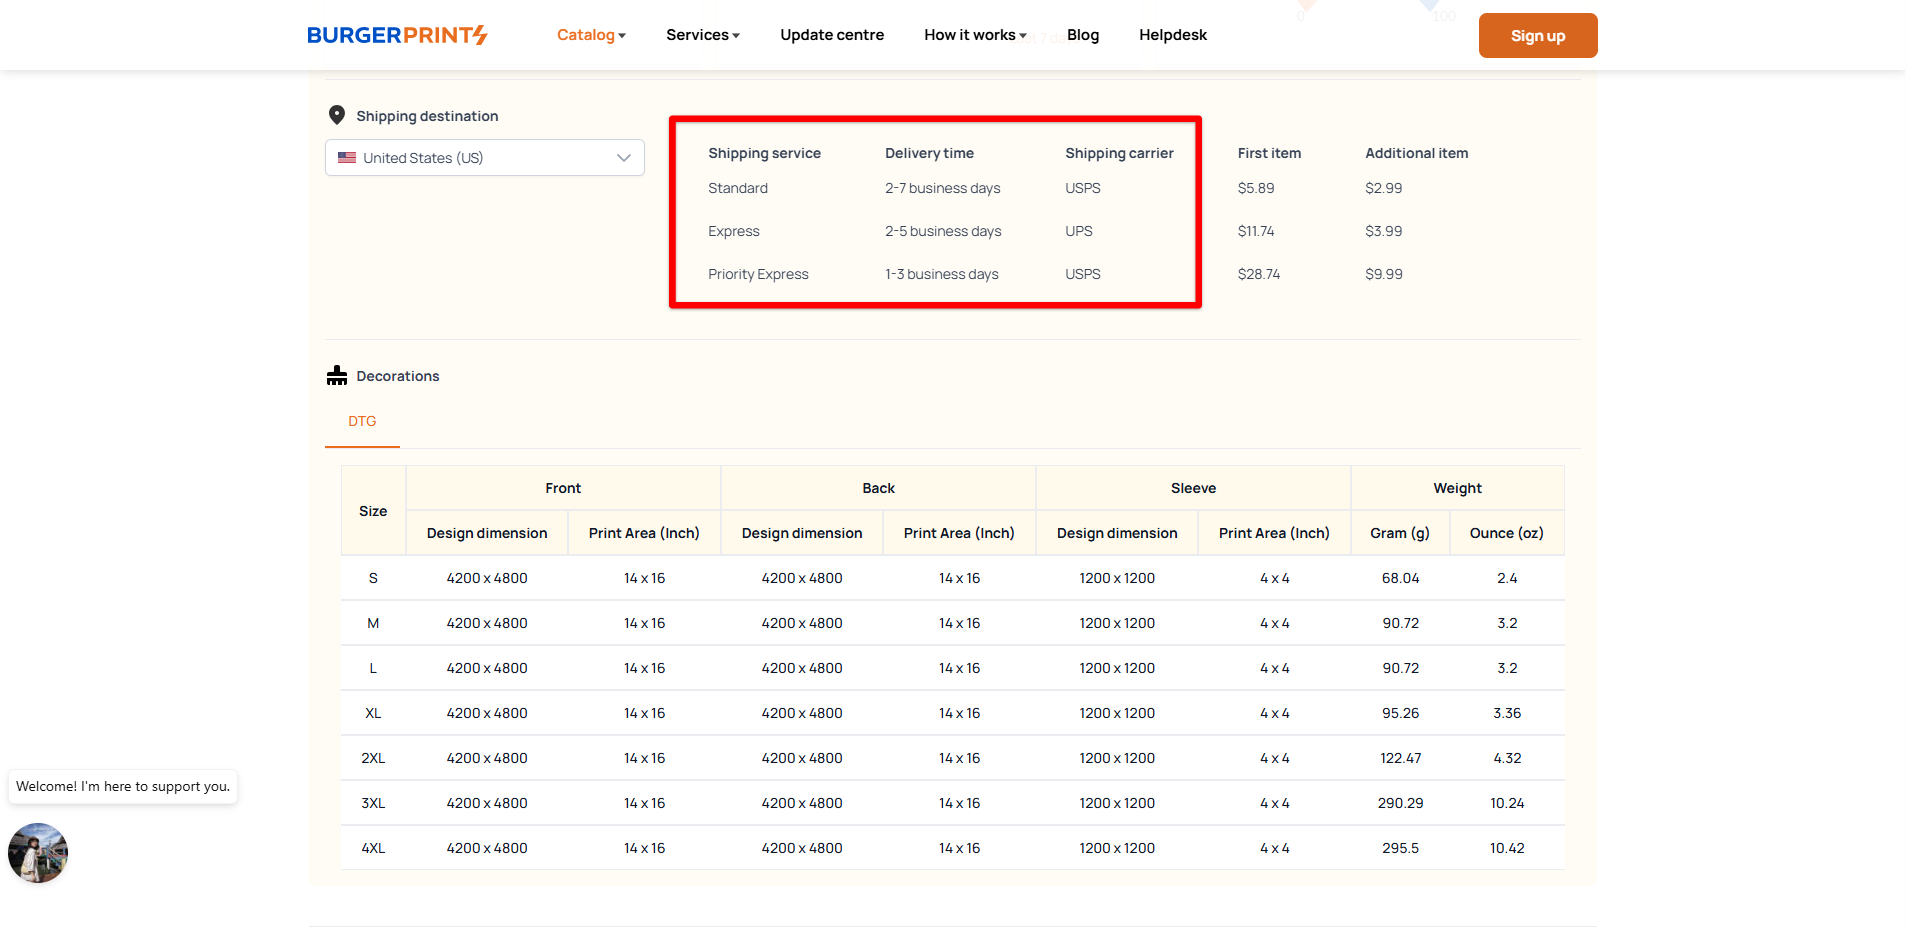The image size is (1906, 929).
Task: Open the Blog page
Action: point(1082,35)
